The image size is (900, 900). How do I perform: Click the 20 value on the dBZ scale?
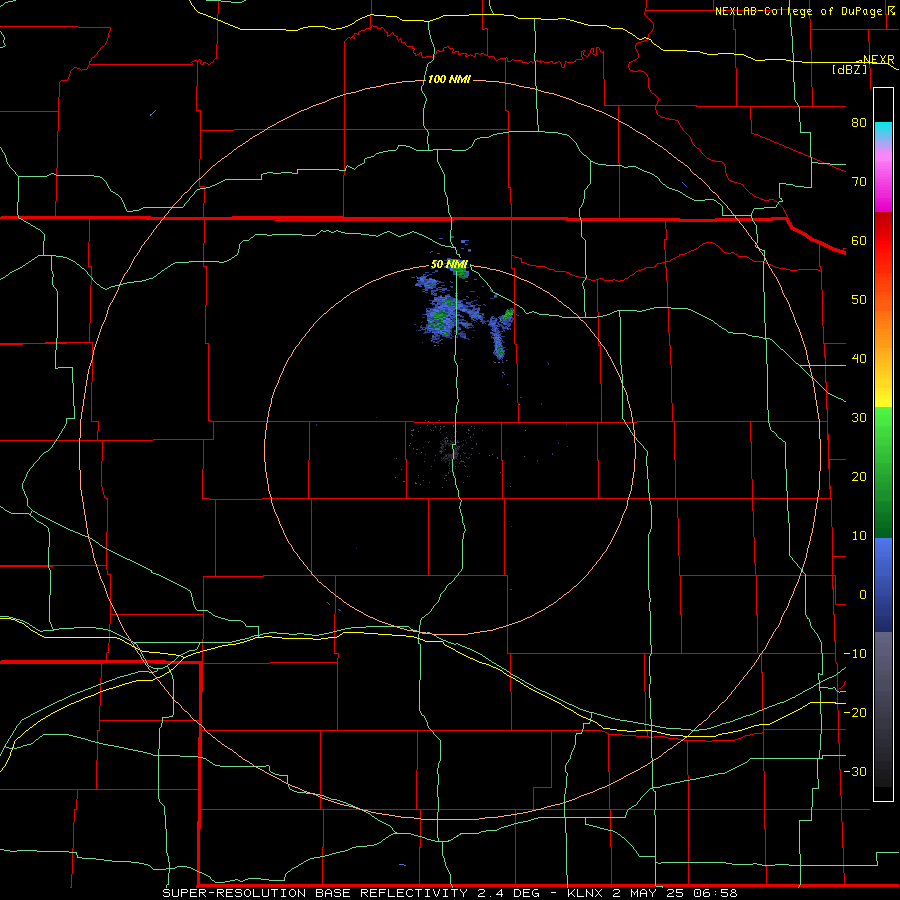coord(859,477)
